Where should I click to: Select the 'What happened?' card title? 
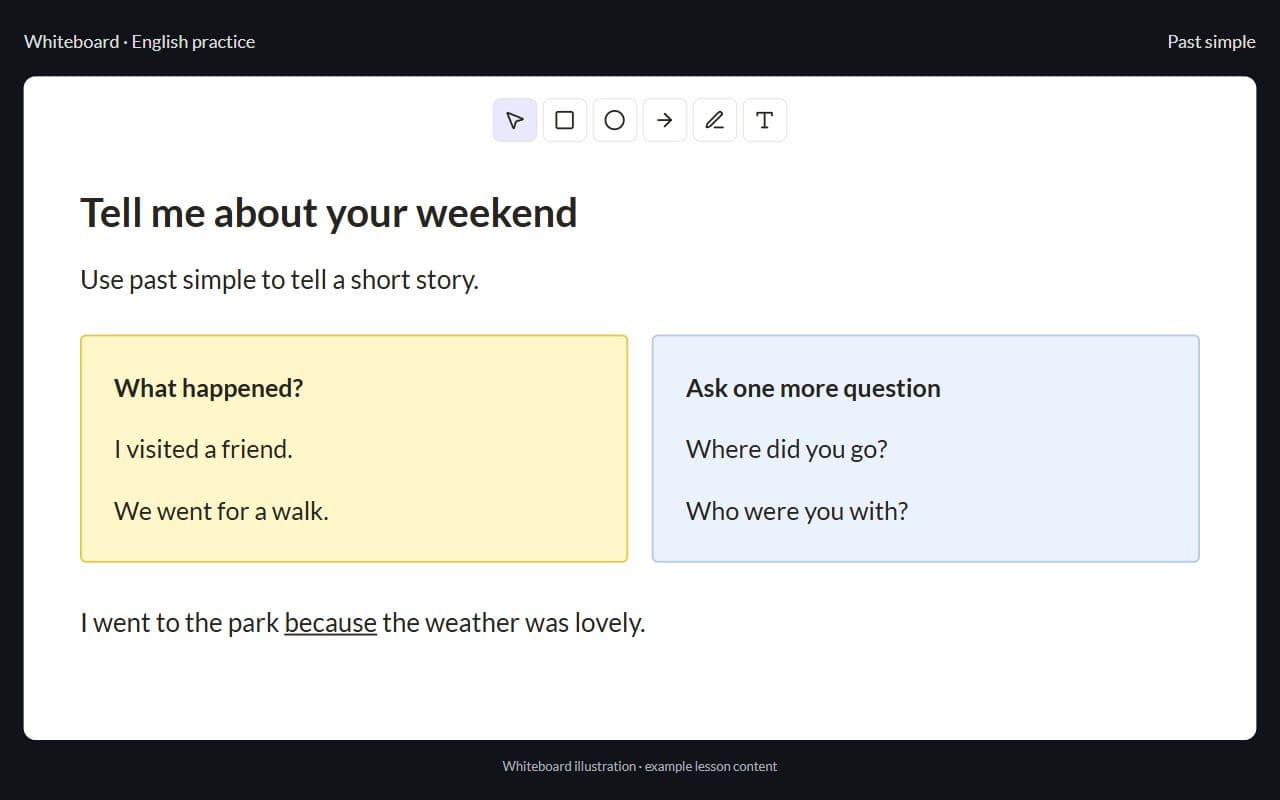click(x=208, y=388)
